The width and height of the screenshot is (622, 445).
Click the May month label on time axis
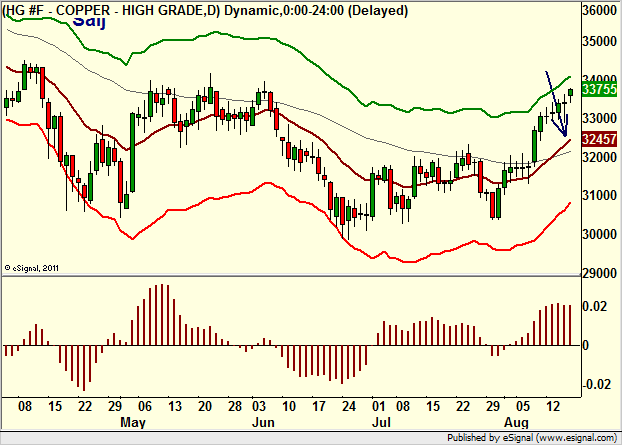coord(133,422)
